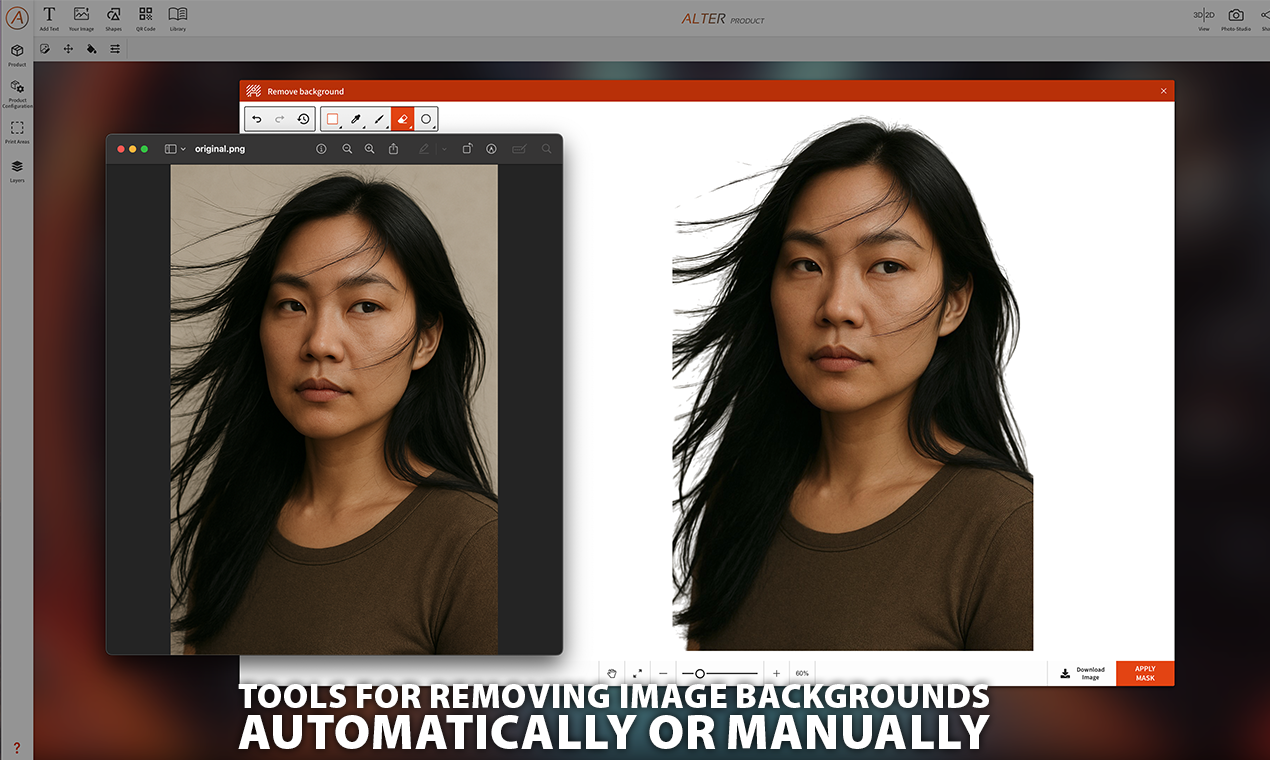Toggle the 3D/2D View switch
Viewport: 1270px width, 760px height.
[x=1204, y=18]
